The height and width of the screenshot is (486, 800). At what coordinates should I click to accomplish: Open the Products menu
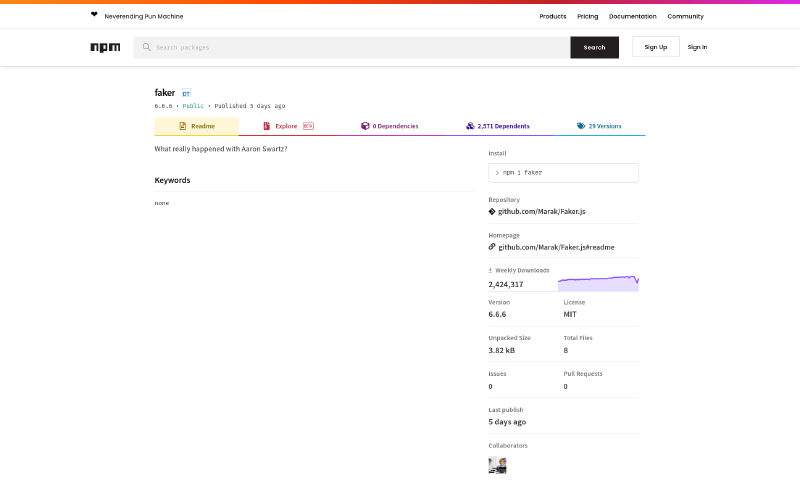pos(553,16)
